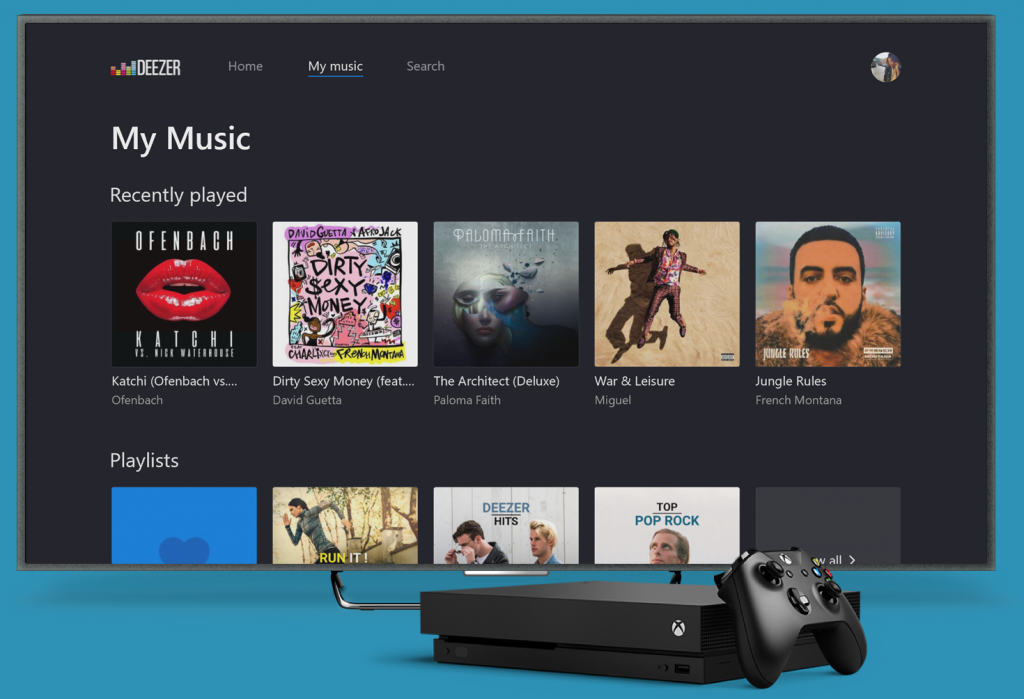Image resolution: width=1024 pixels, height=699 pixels.
Task: Click 'The Architect (Deluxe)' title
Action: pyautogui.click(x=496, y=381)
